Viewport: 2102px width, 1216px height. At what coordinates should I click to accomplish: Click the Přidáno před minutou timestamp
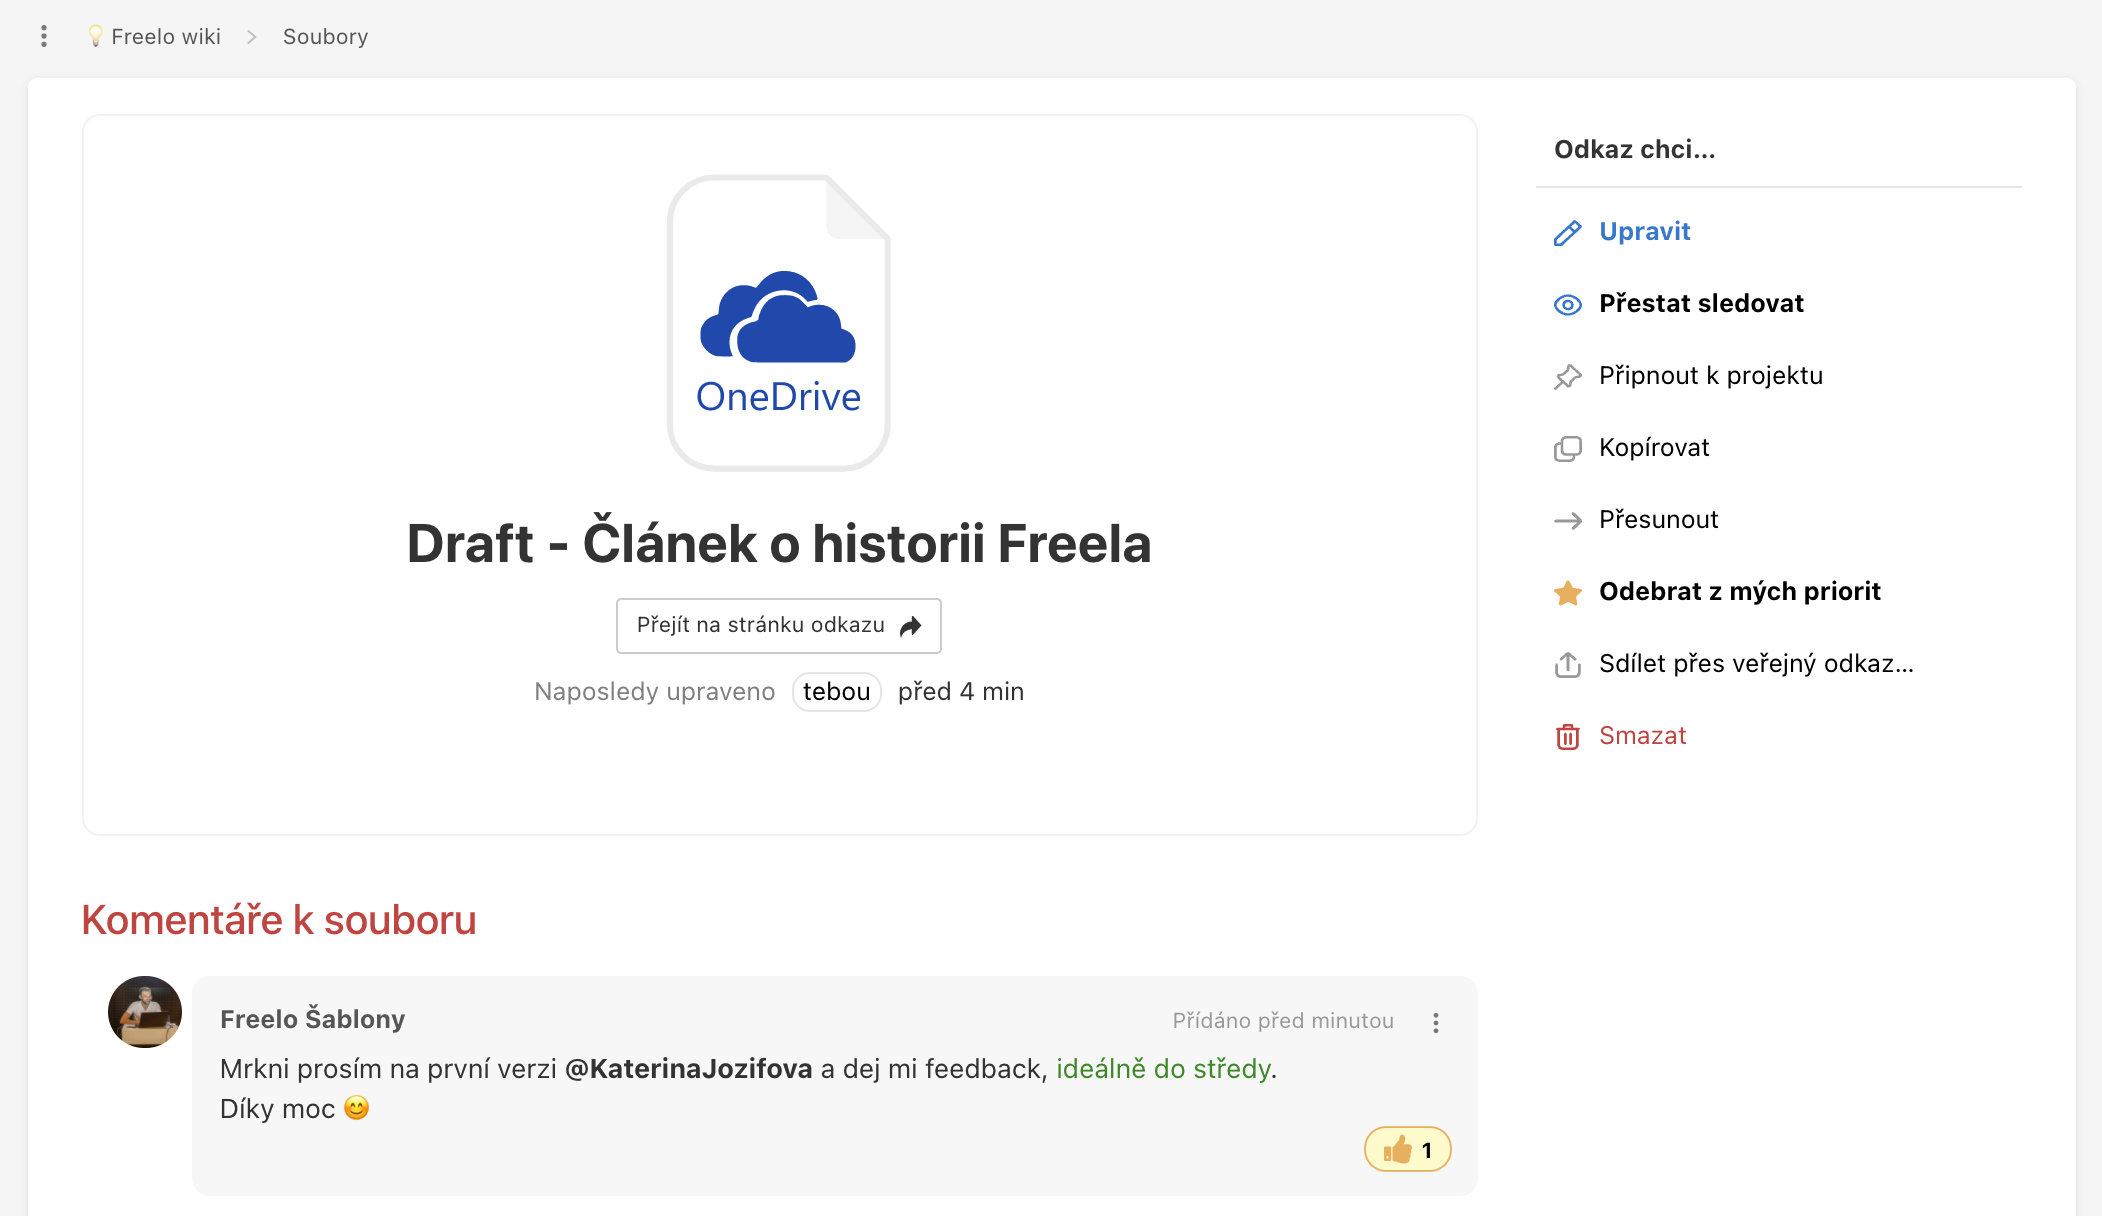(x=1283, y=1021)
